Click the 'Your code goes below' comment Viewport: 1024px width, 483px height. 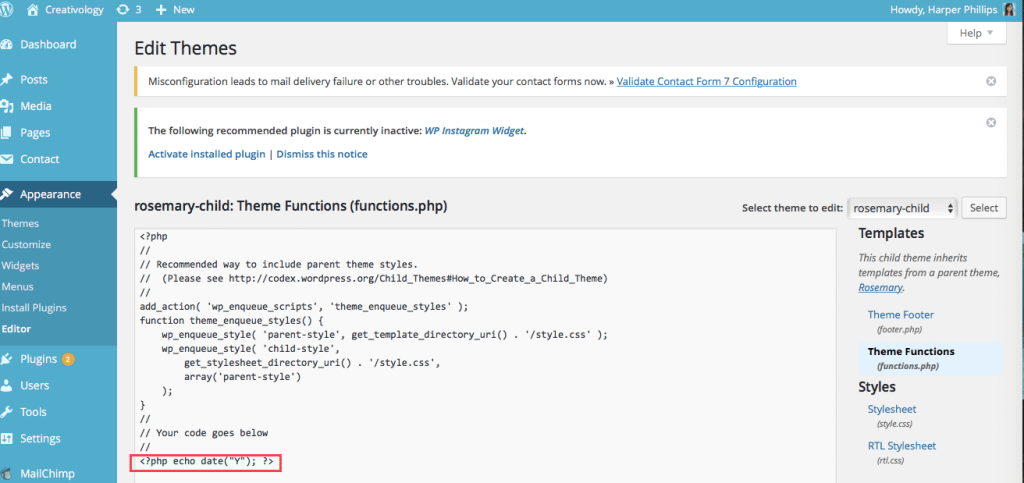click(x=204, y=433)
